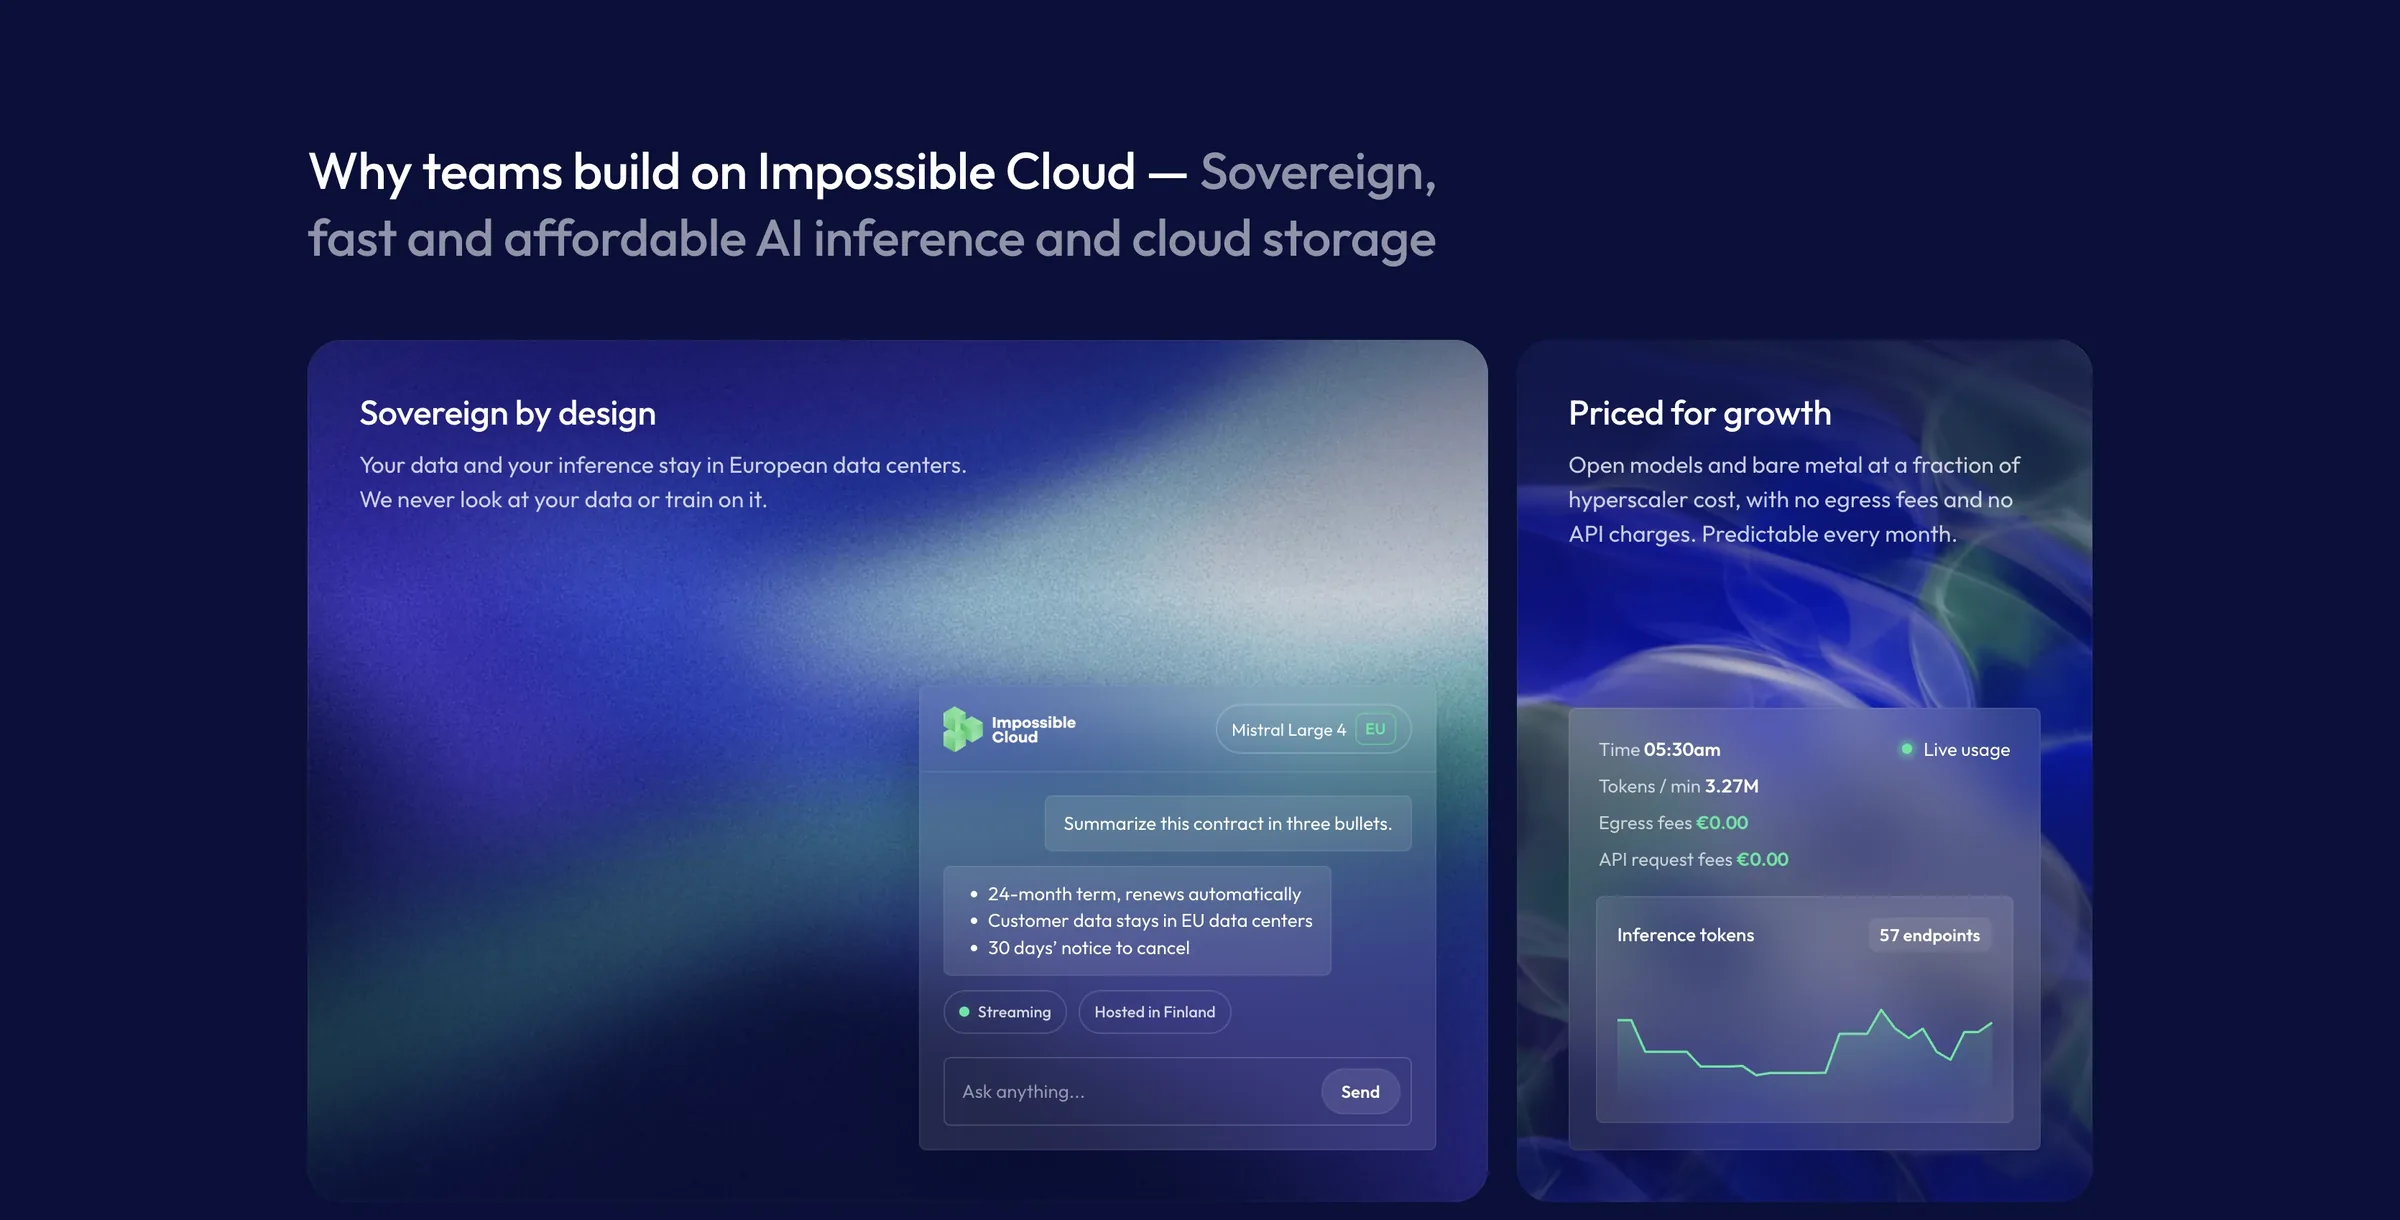Click the green EU badge
The width and height of the screenshot is (2400, 1220).
[x=1375, y=729]
